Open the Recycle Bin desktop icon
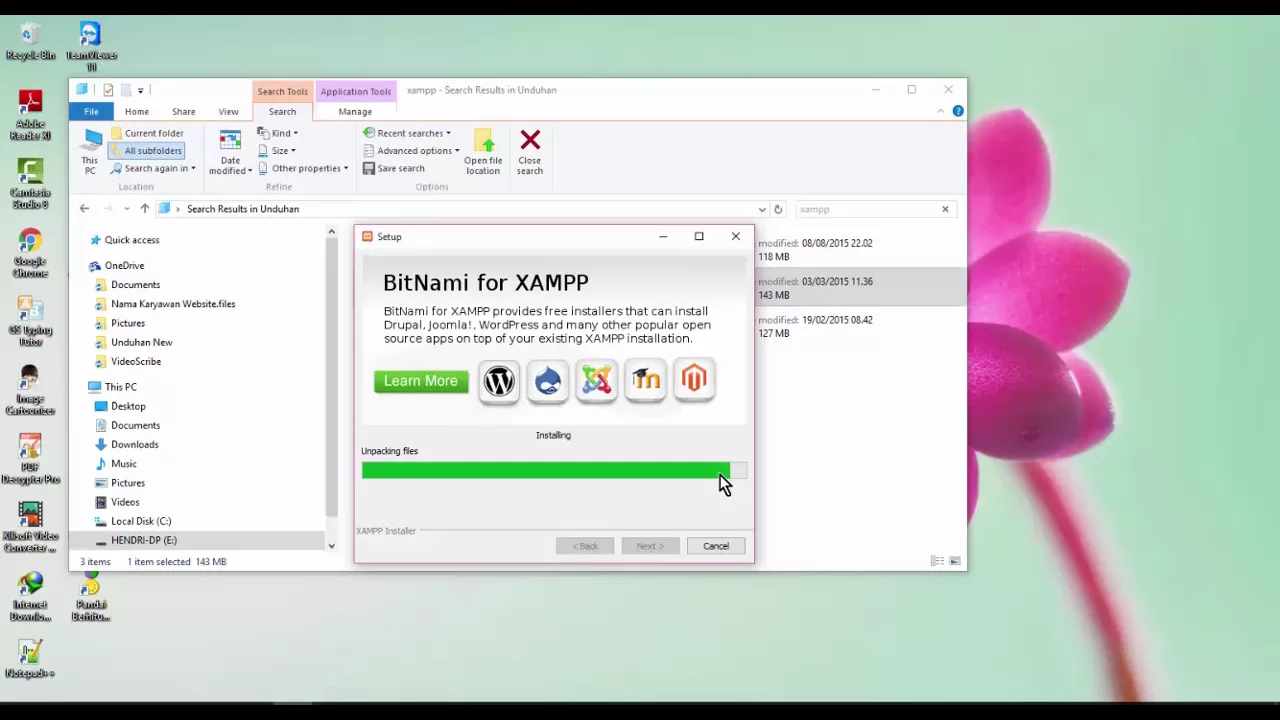Image resolution: width=1280 pixels, height=720 pixels. click(30, 42)
